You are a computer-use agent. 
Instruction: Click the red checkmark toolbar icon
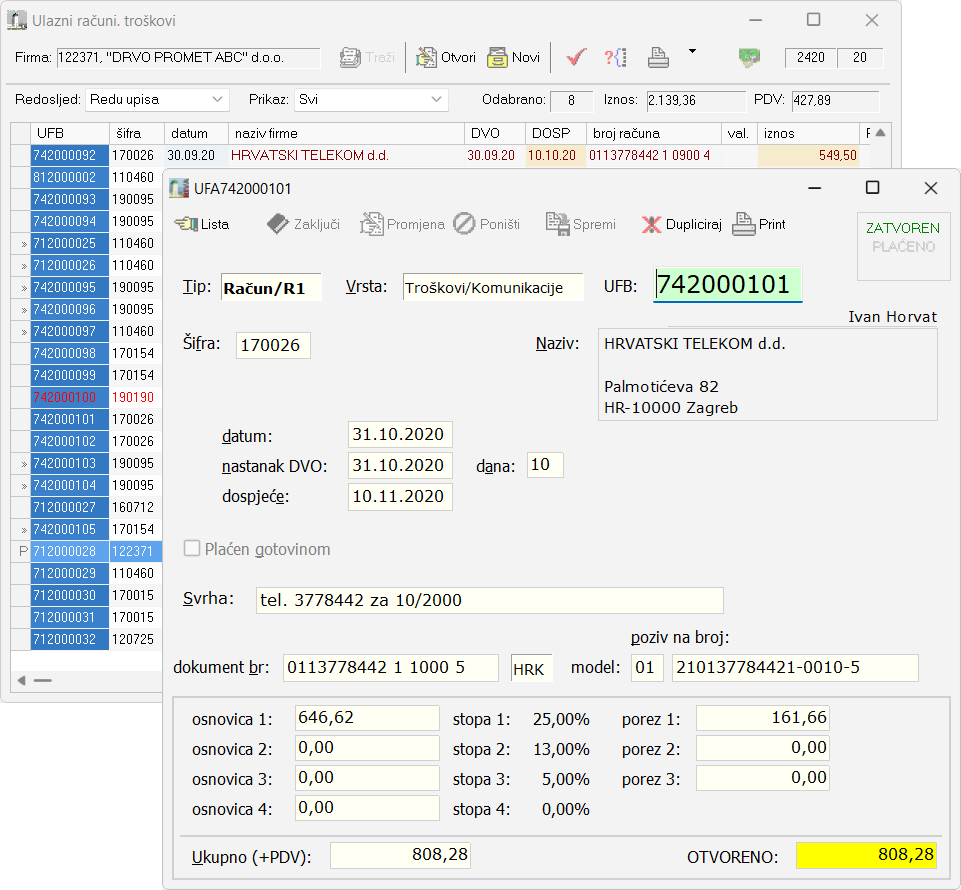pos(575,57)
